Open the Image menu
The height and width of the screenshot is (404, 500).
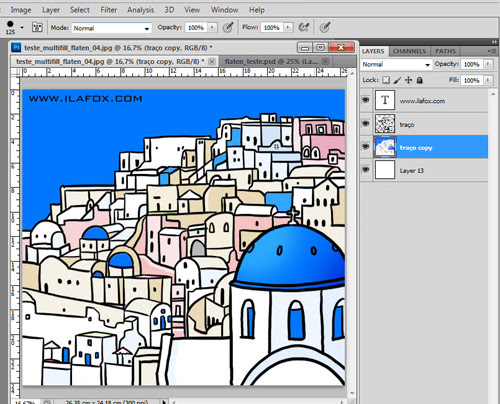pos(21,10)
